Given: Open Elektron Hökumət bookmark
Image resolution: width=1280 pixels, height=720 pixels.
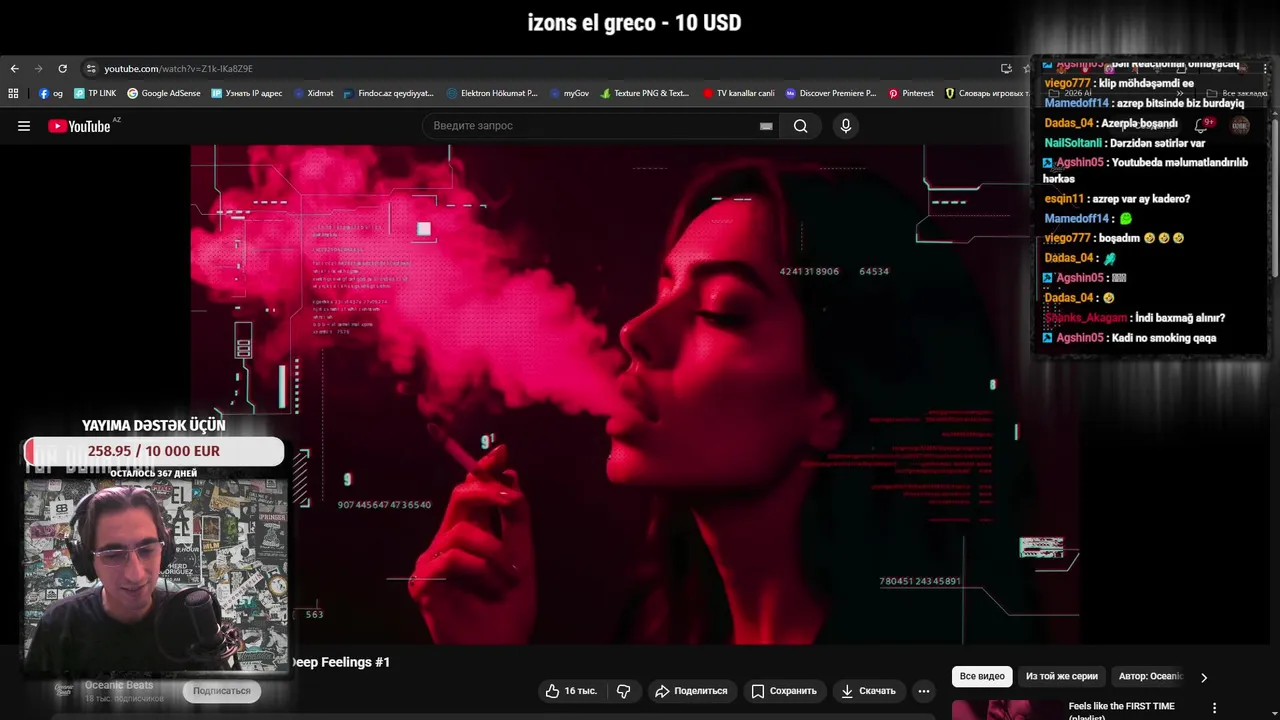Looking at the screenshot, I should pos(492,93).
